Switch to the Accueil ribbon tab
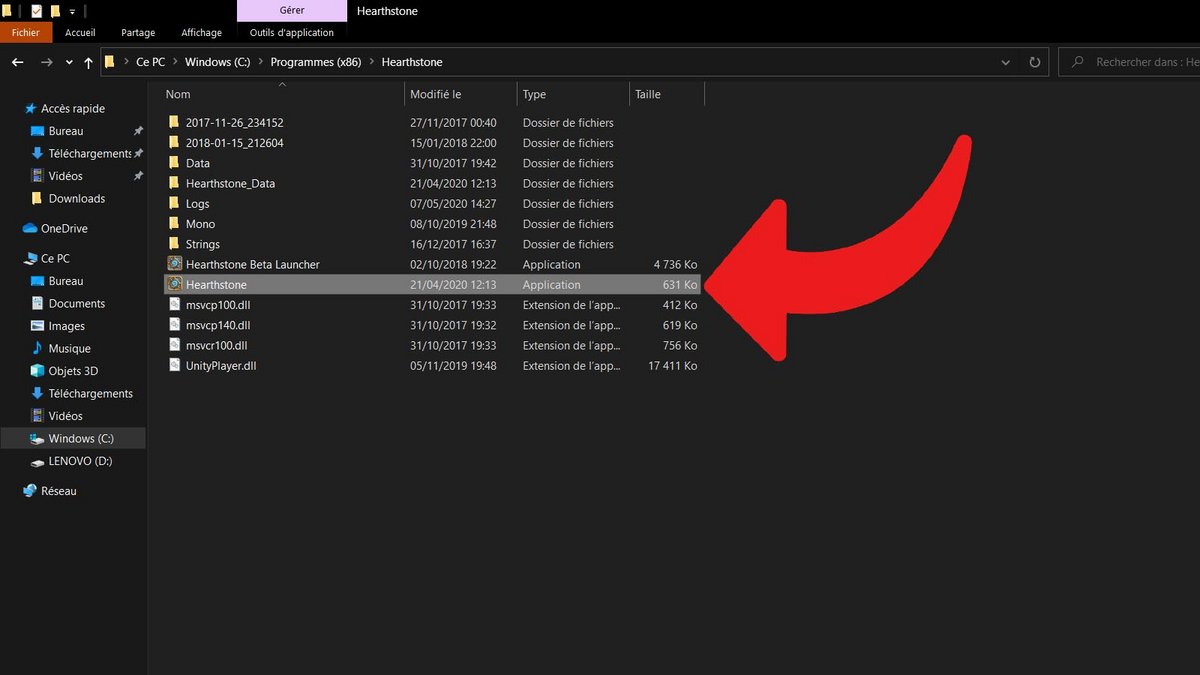Image resolution: width=1200 pixels, height=675 pixels. [80, 33]
